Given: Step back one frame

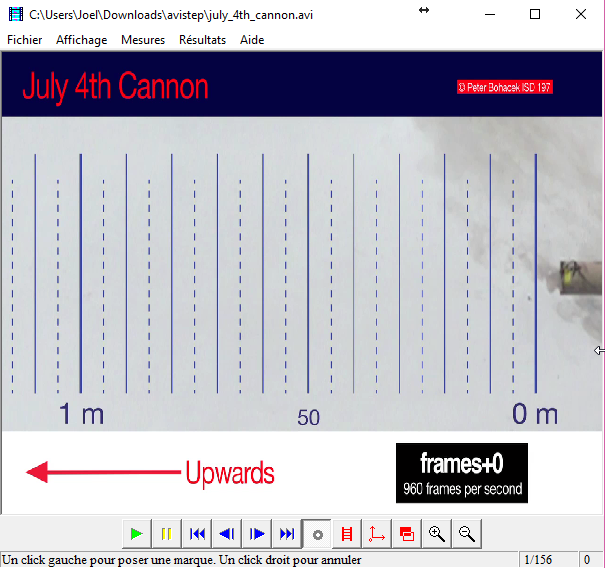Looking at the screenshot, I should coord(227,534).
